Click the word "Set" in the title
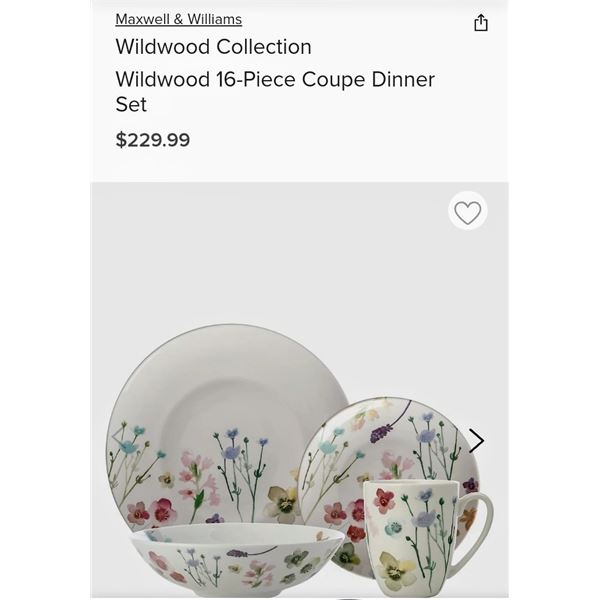This screenshot has width=600, height=600. click(131, 105)
